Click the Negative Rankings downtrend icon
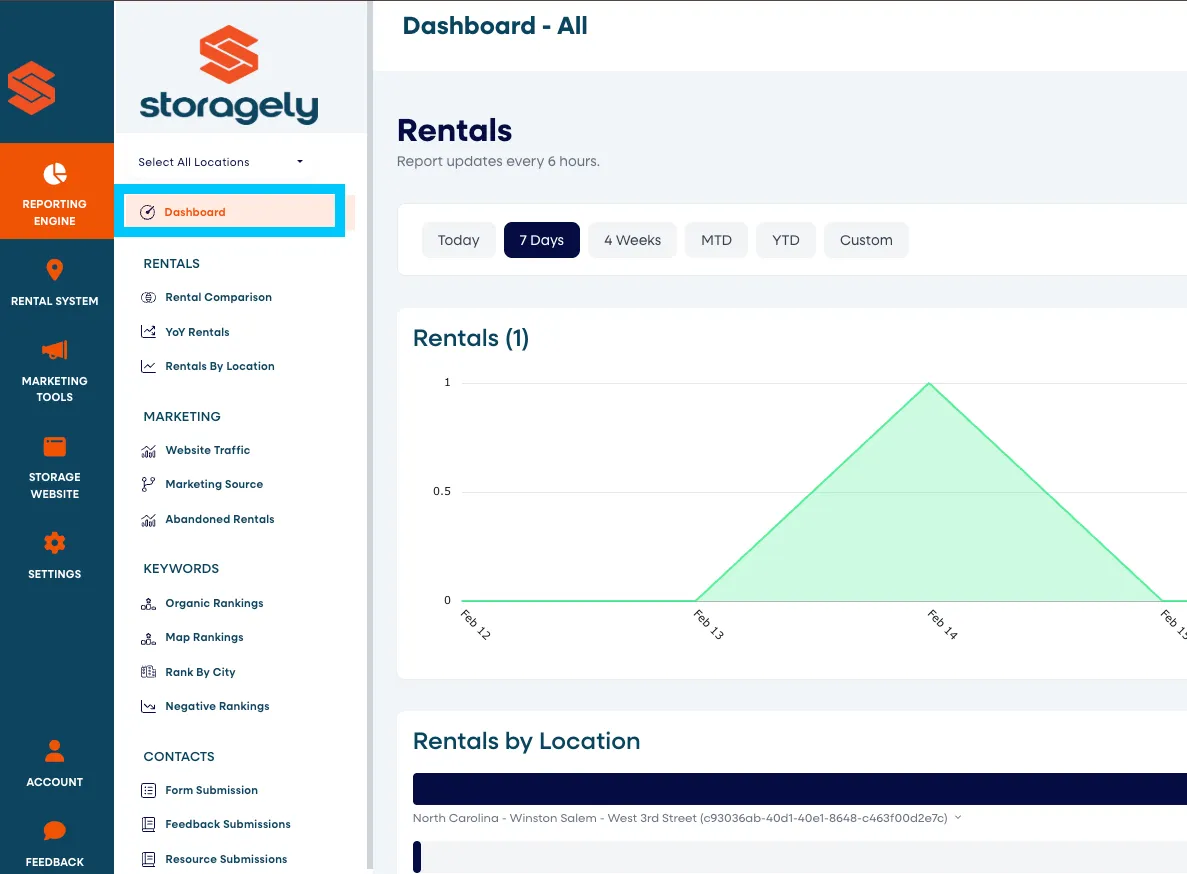Image resolution: width=1187 pixels, height=874 pixels. (148, 707)
